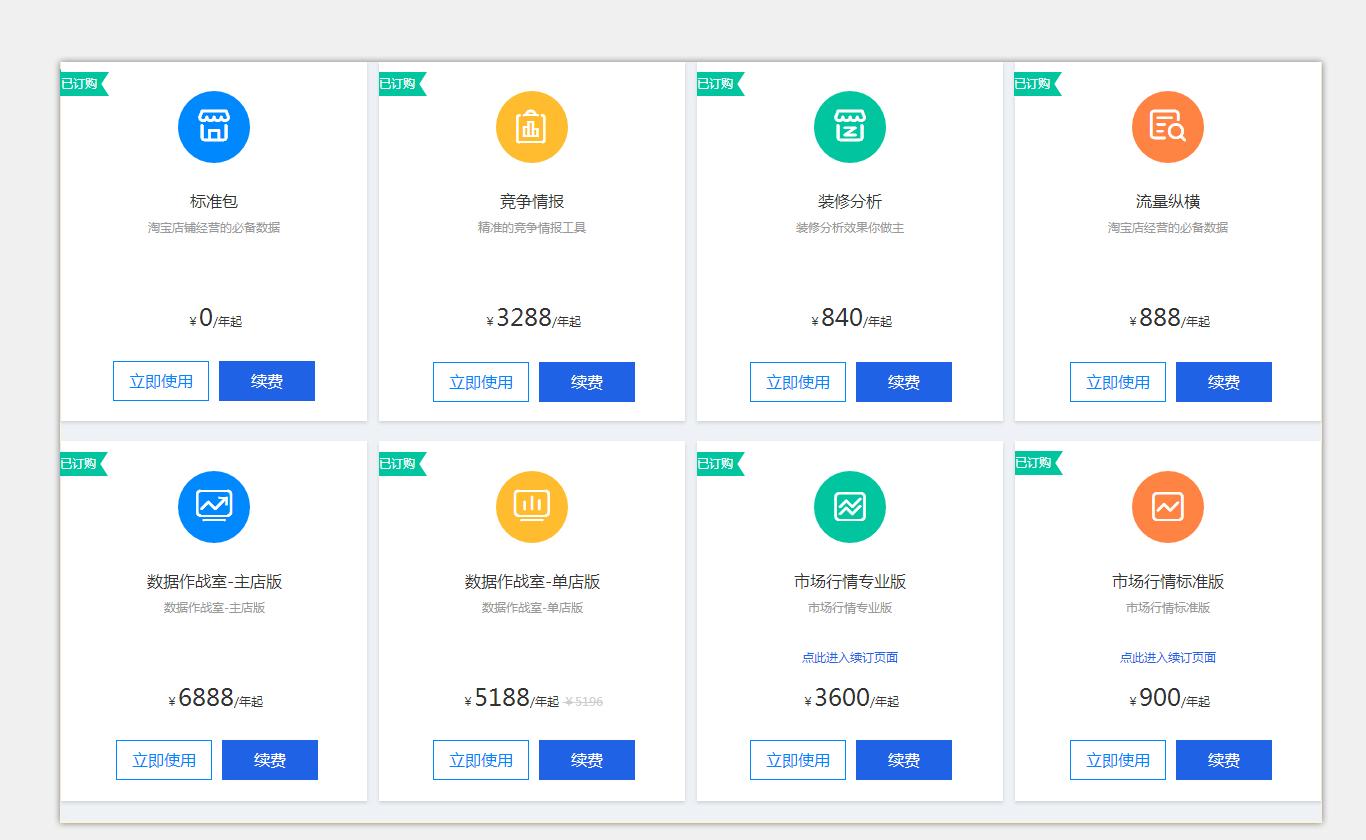Renew 竞争情报 with the 续费 button

[587, 382]
